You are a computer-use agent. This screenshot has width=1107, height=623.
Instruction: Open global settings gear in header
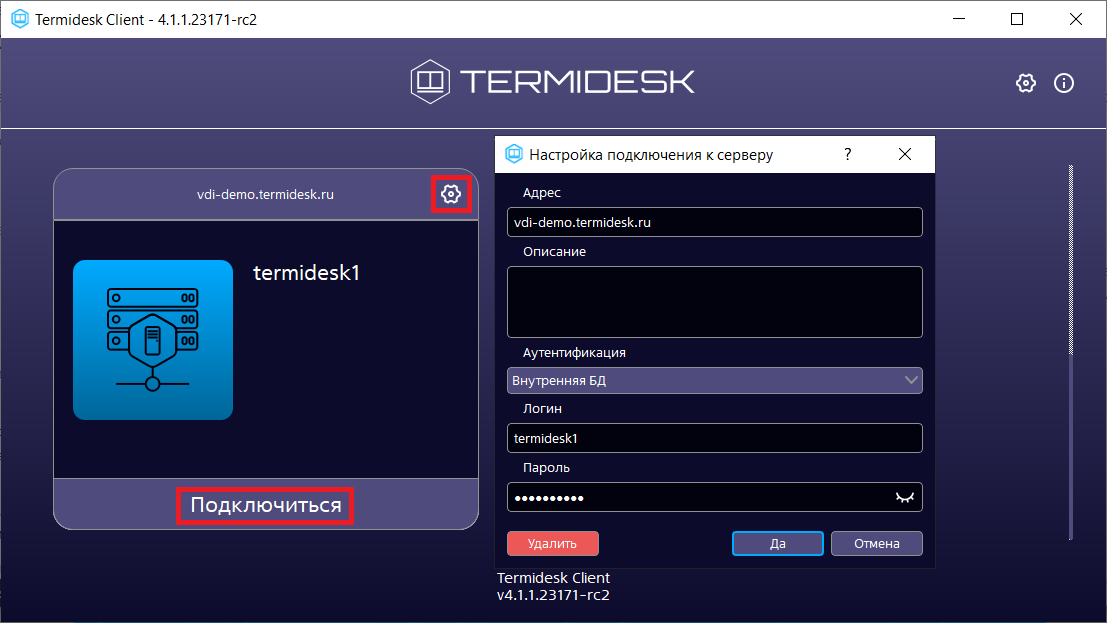point(1025,83)
